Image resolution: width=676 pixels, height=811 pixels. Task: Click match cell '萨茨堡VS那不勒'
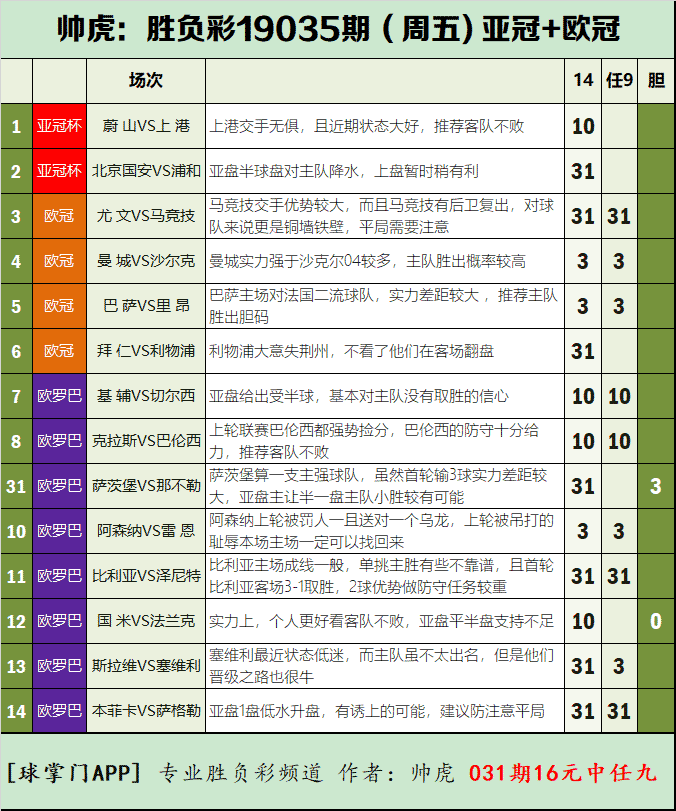(x=146, y=486)
